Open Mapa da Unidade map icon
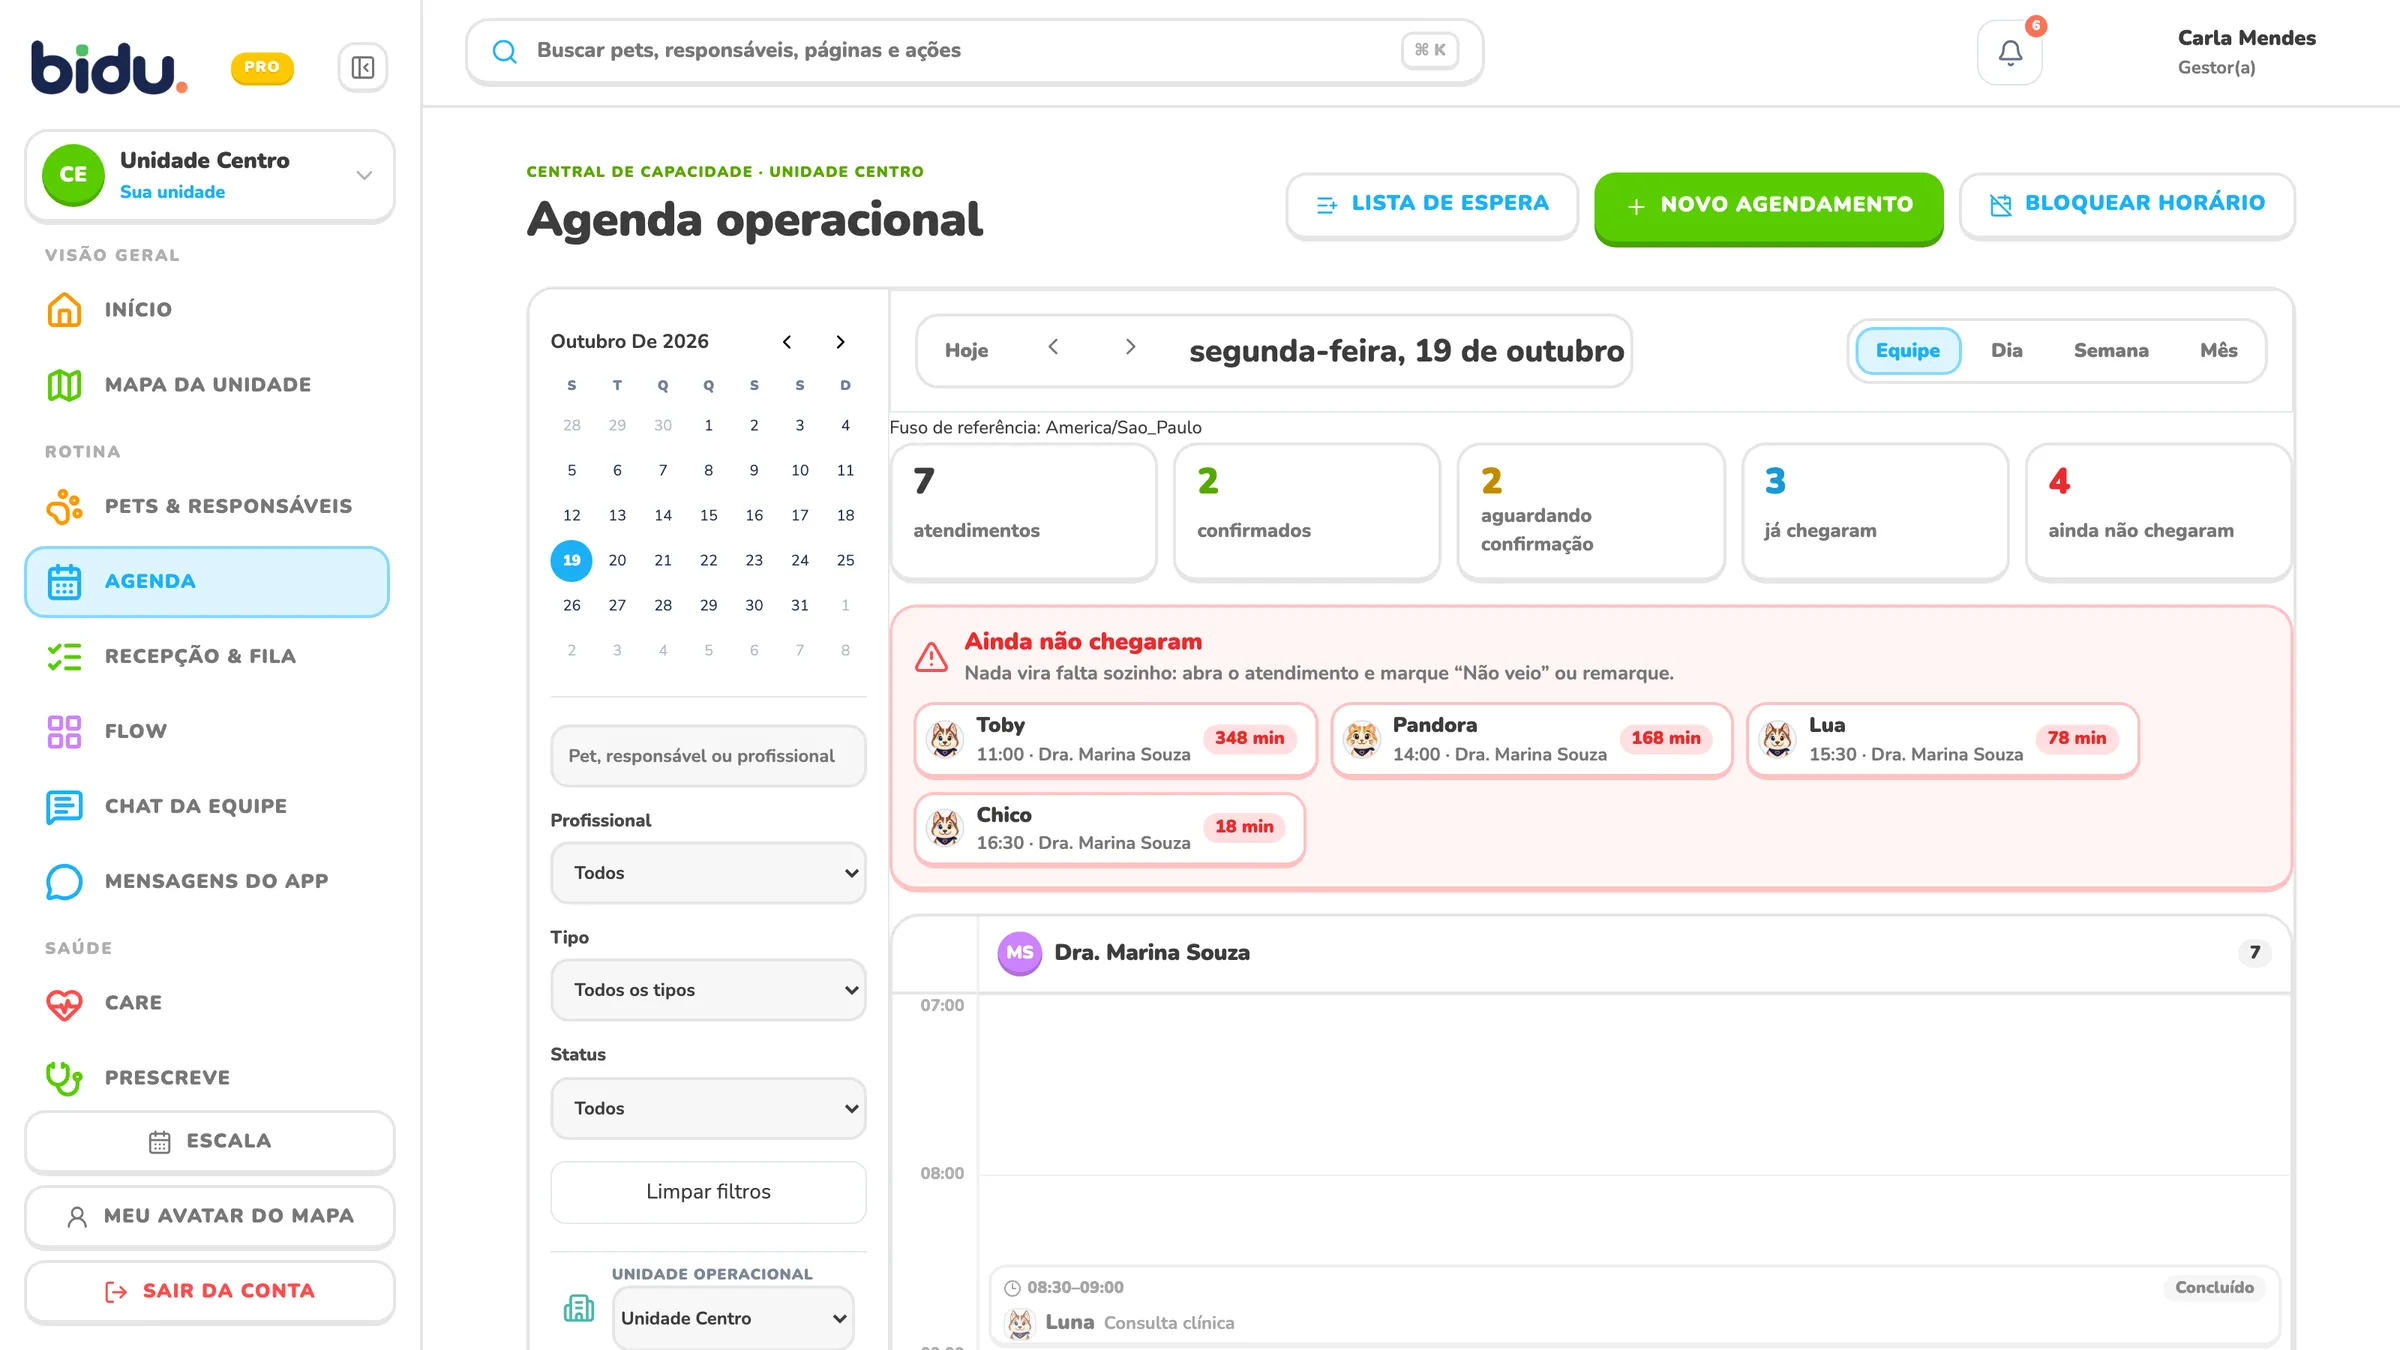This screenshot has height=1350, width=2400. click(x=65, y=385)
